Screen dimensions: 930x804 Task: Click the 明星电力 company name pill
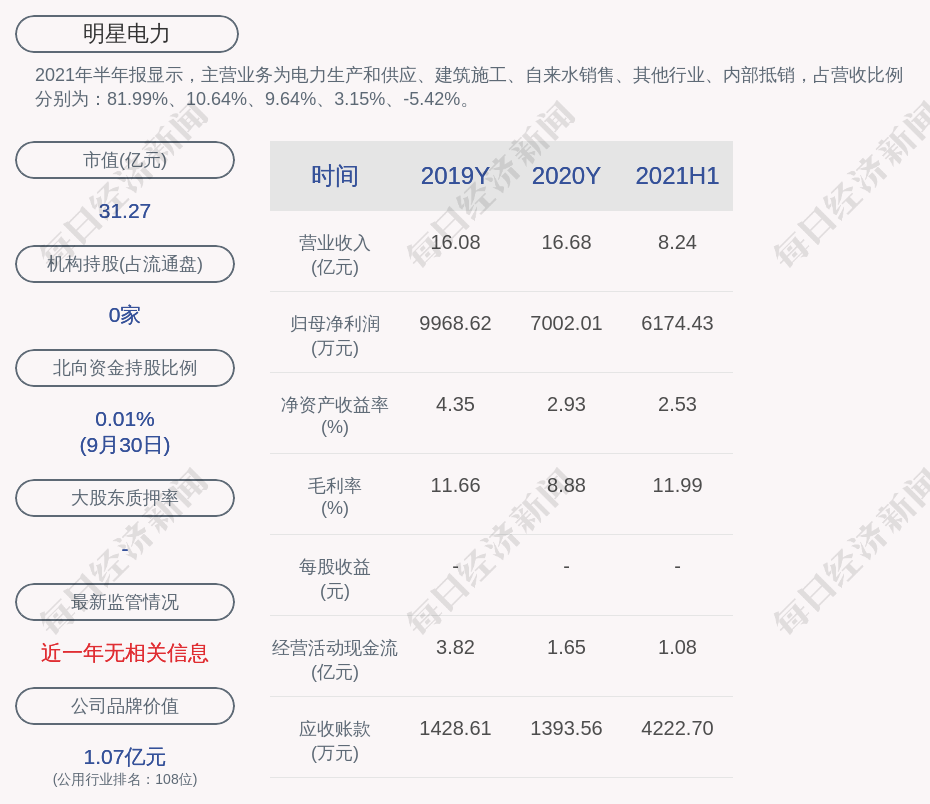(x=126, y=34)
